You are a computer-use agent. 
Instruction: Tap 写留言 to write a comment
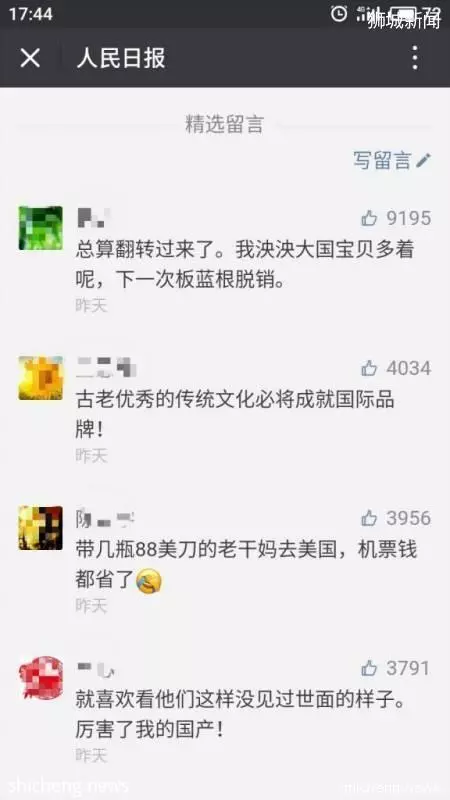(x=382, y=160)
